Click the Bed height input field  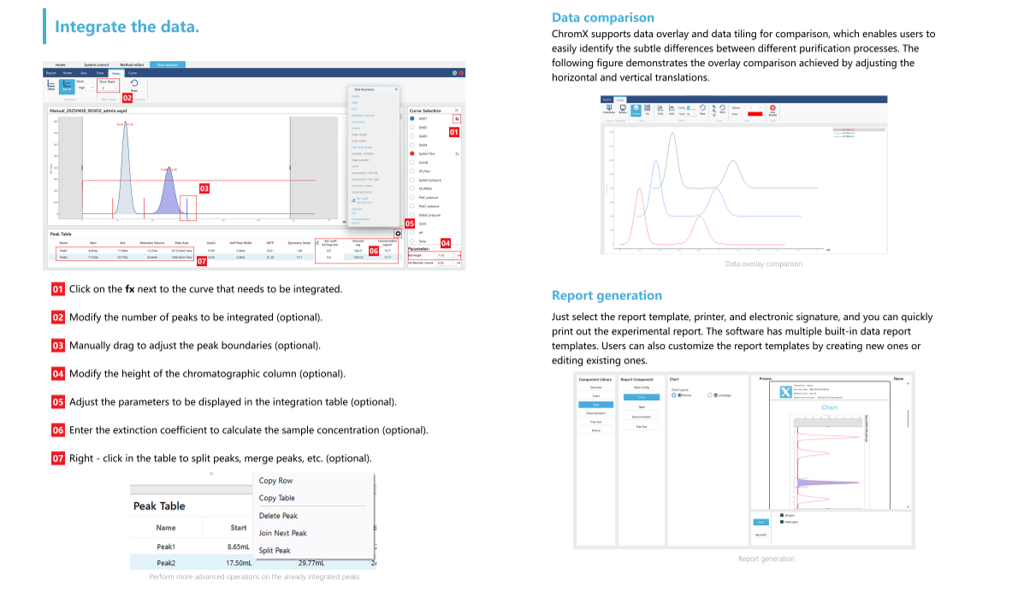click(447, 255)
